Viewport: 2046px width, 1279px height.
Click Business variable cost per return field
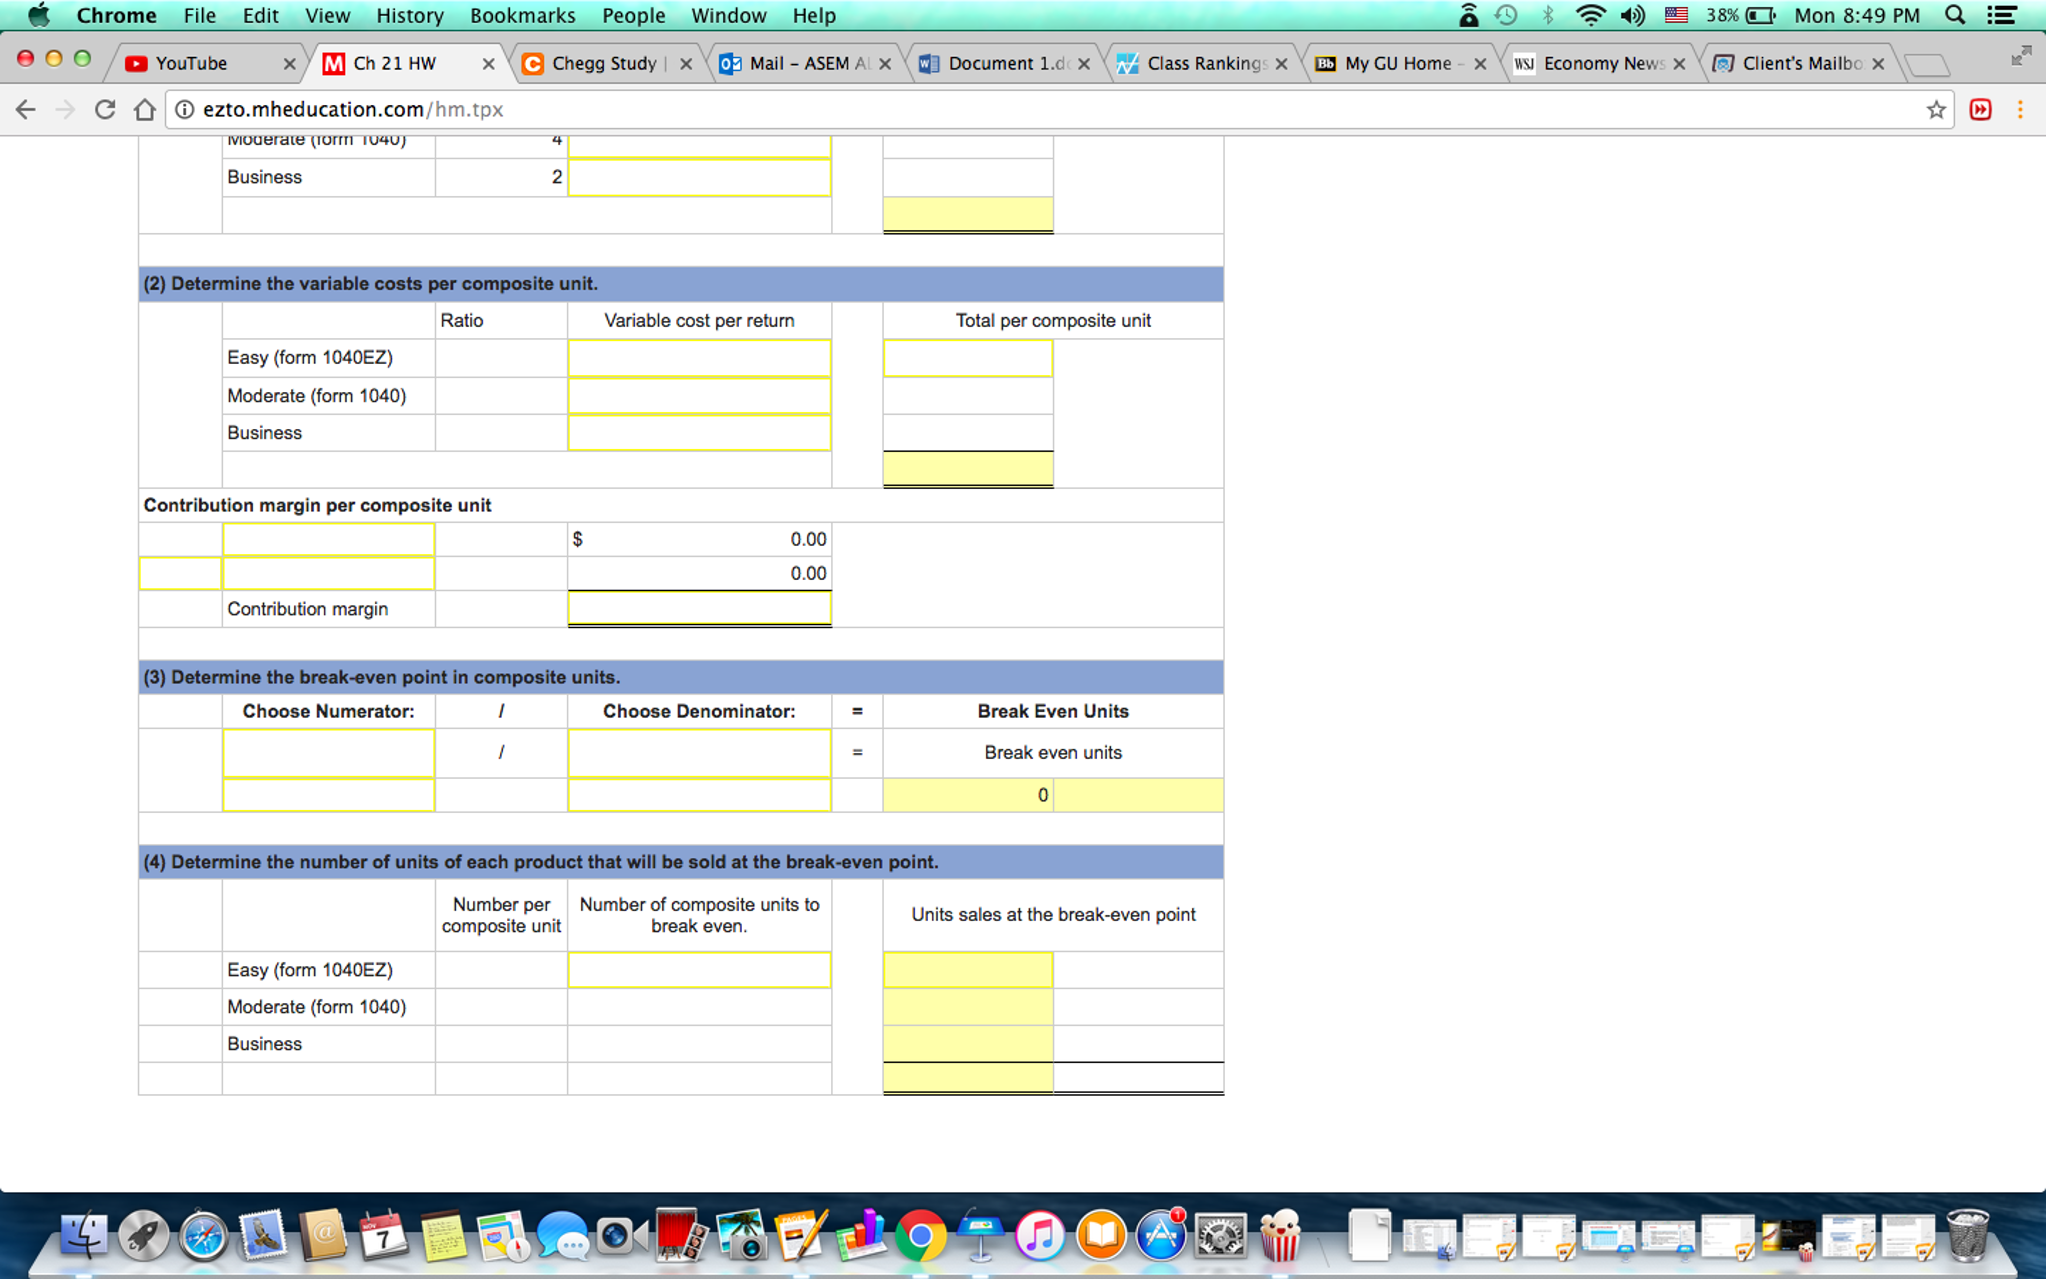[x=698, y=433]
